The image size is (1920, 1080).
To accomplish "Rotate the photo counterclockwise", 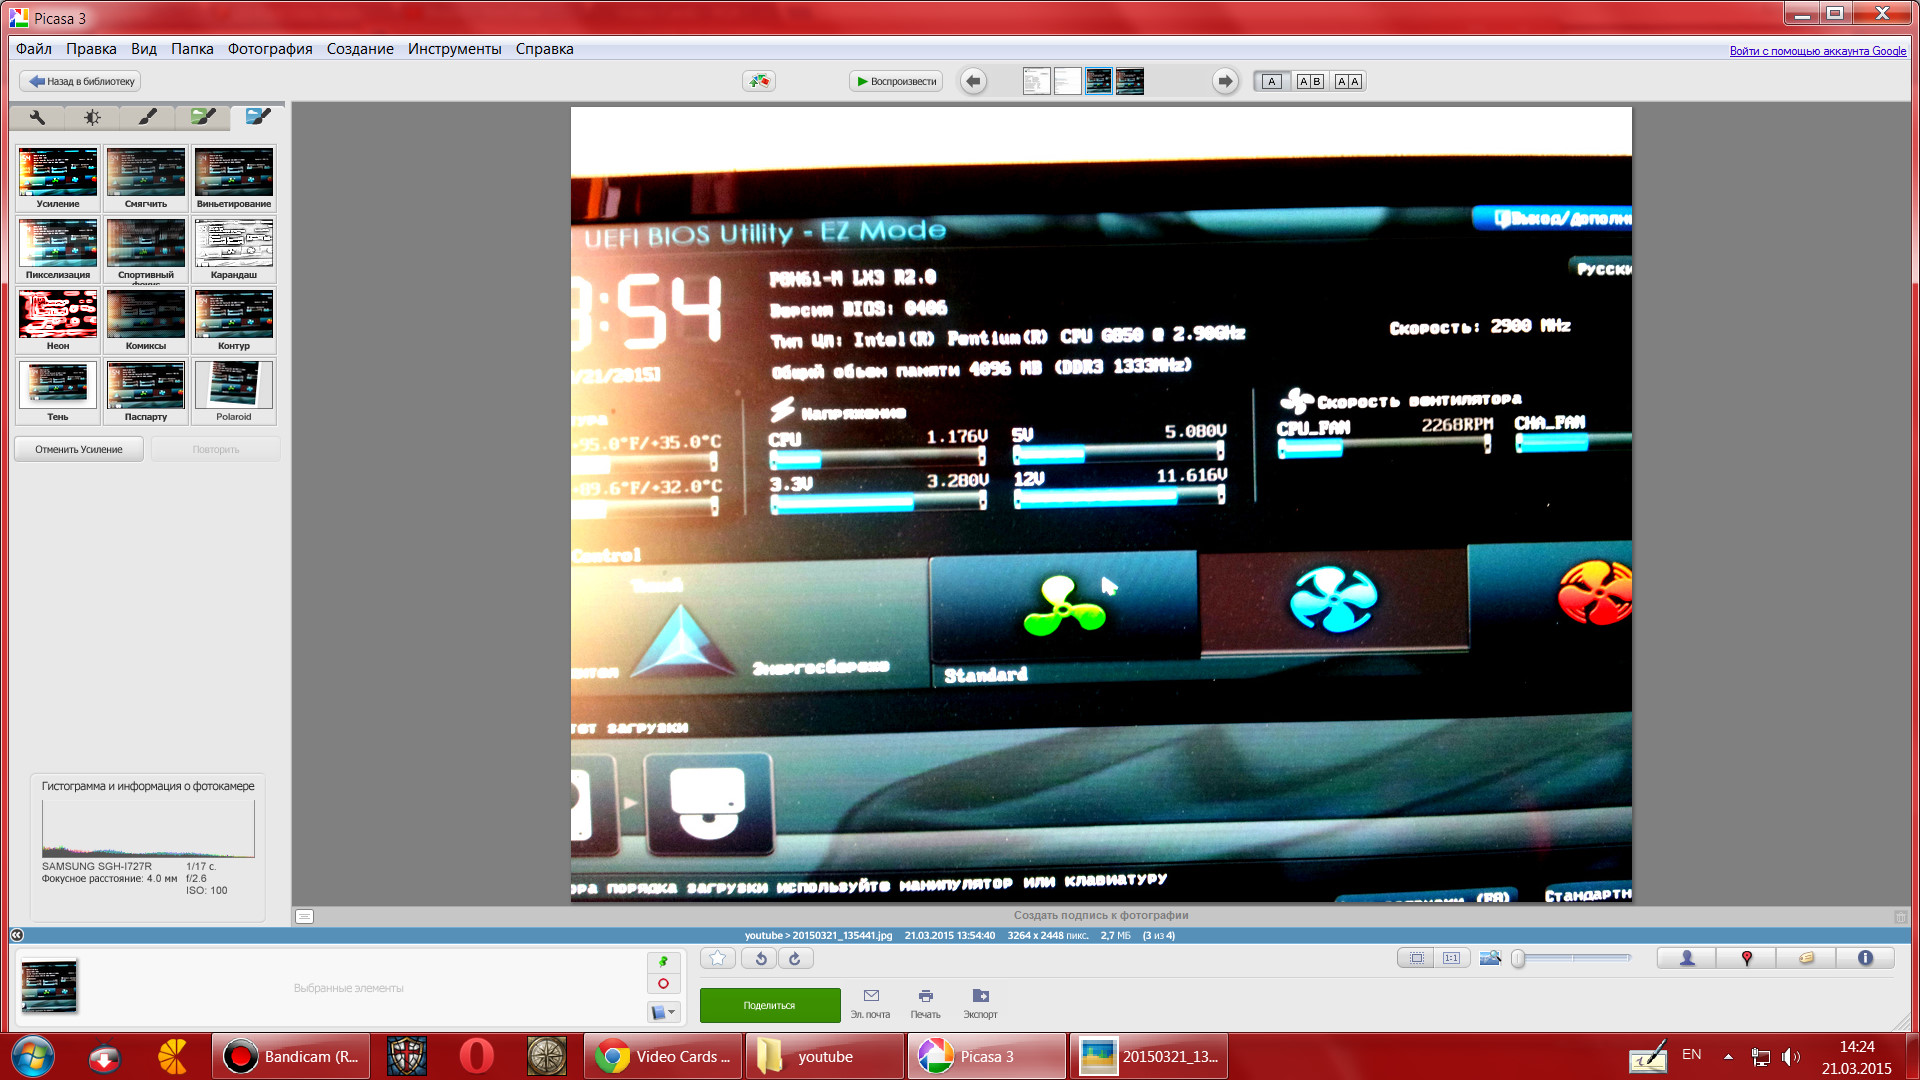I will tap(758, 957).
